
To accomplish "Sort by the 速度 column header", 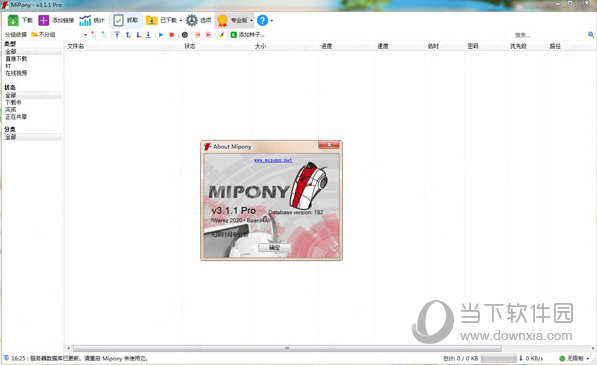I will (x=383, y=46).
